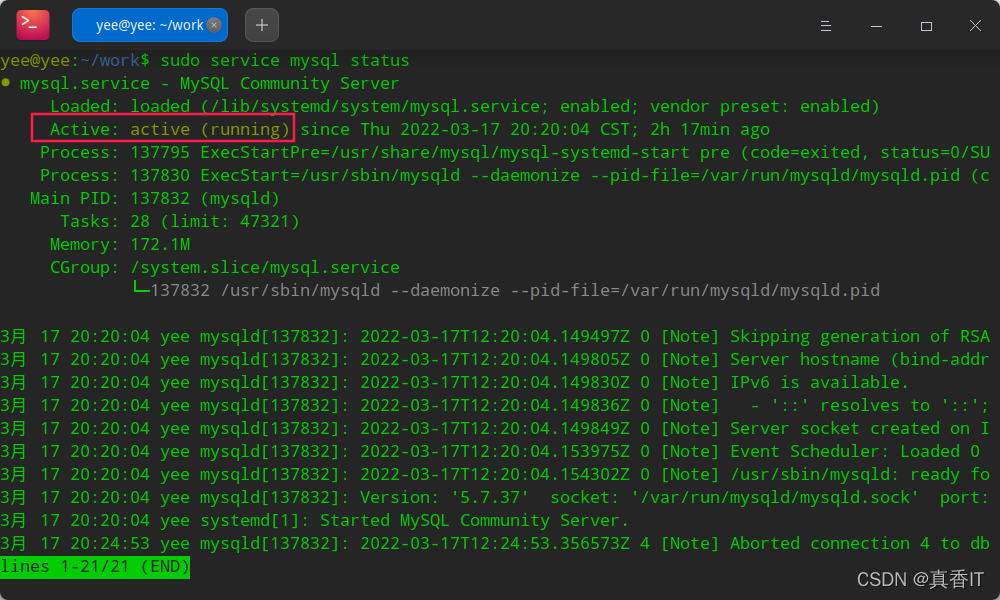Click log line 'Server socket created on'
The height and width of the screenshot is (600, 1000).
tap(495, 428)
